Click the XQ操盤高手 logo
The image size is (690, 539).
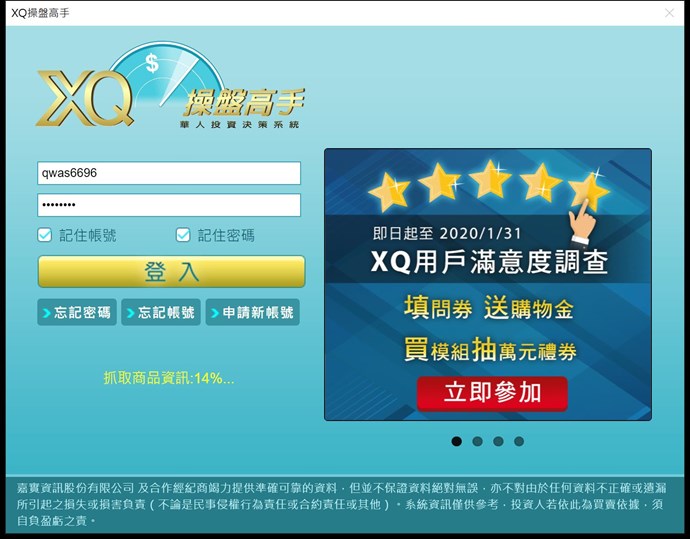(170, 86)
